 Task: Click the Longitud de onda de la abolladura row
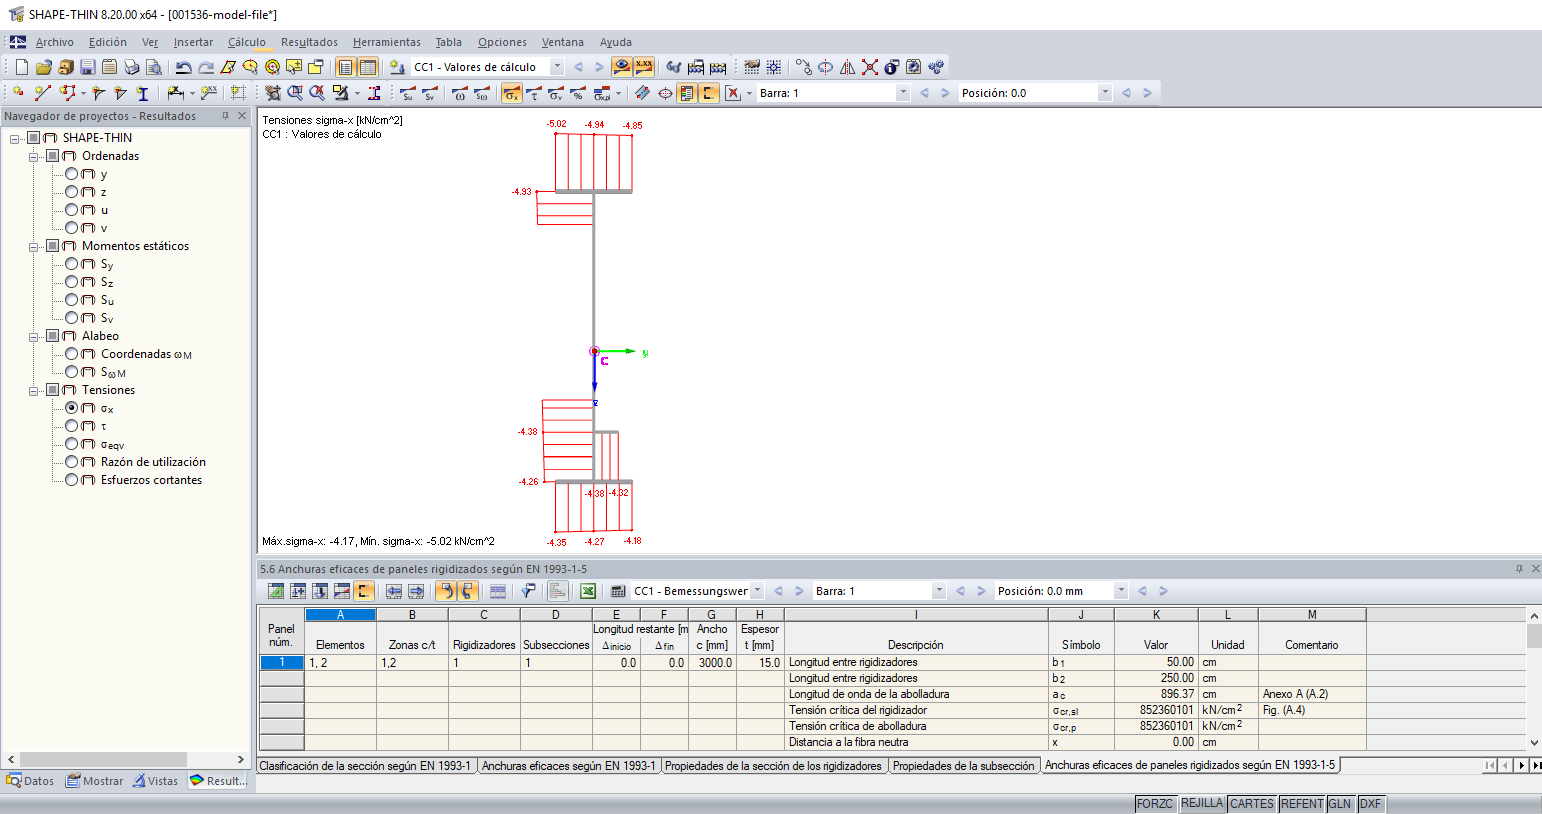coord(916,694)
